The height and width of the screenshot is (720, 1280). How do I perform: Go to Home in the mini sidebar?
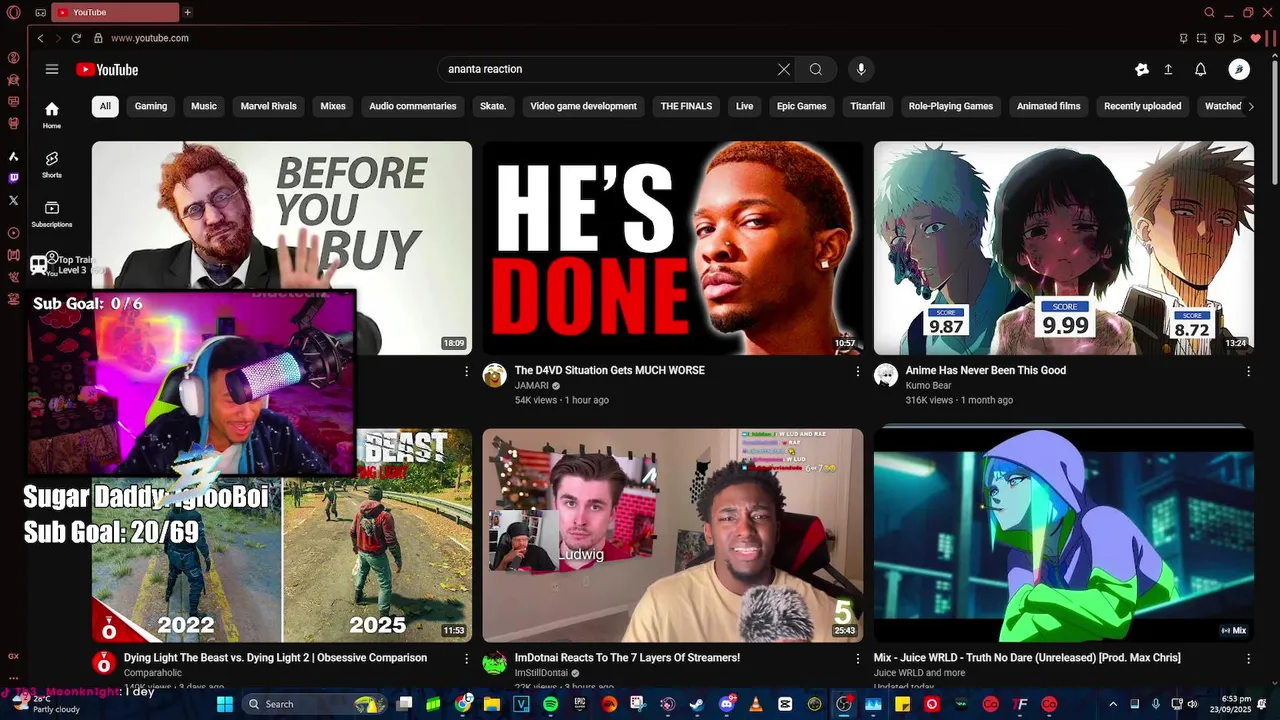click(x=52, y=115)
